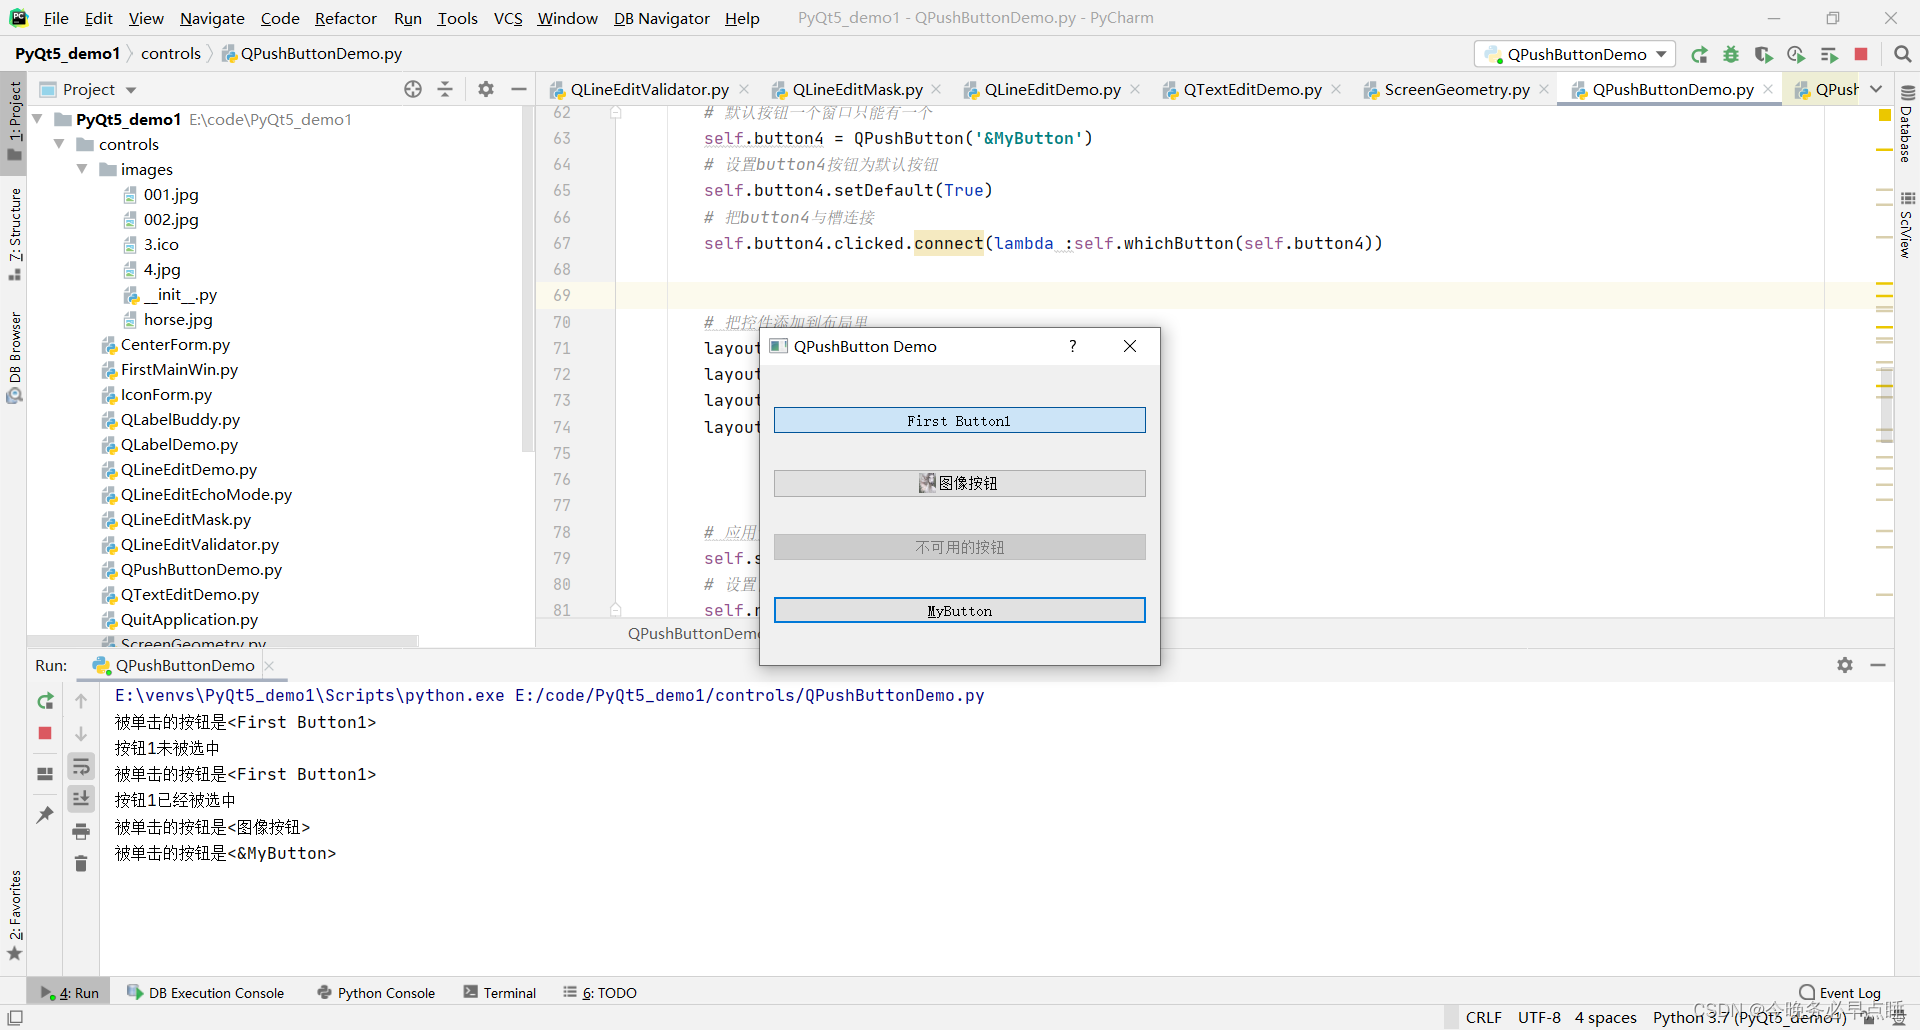Click the red Stop toolbar icon
Screen dimensions: 1920x1030
[1861, 54]
